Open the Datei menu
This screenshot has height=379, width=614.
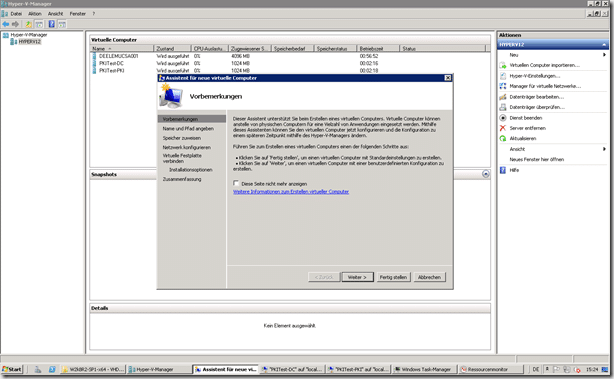coord(16,14)
